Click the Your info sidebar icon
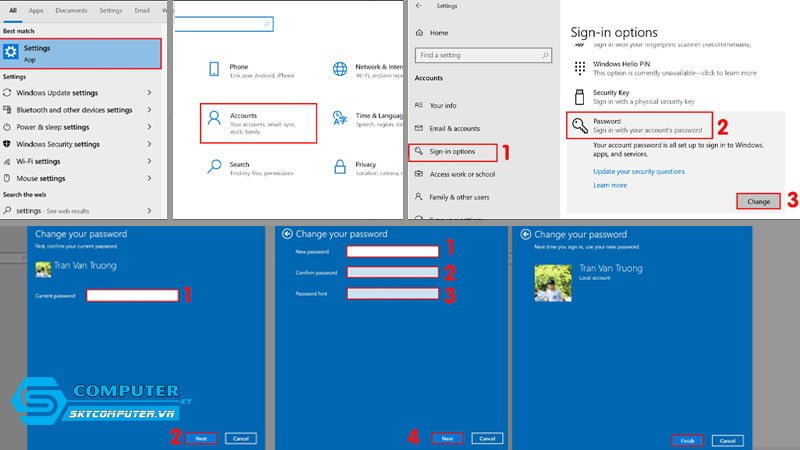This screenshot has width=800, height=450. [419, 105]
